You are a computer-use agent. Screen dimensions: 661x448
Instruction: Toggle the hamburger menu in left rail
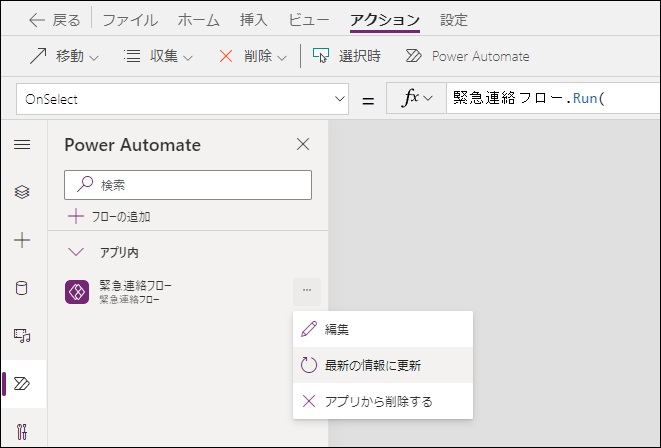point(22,145)
